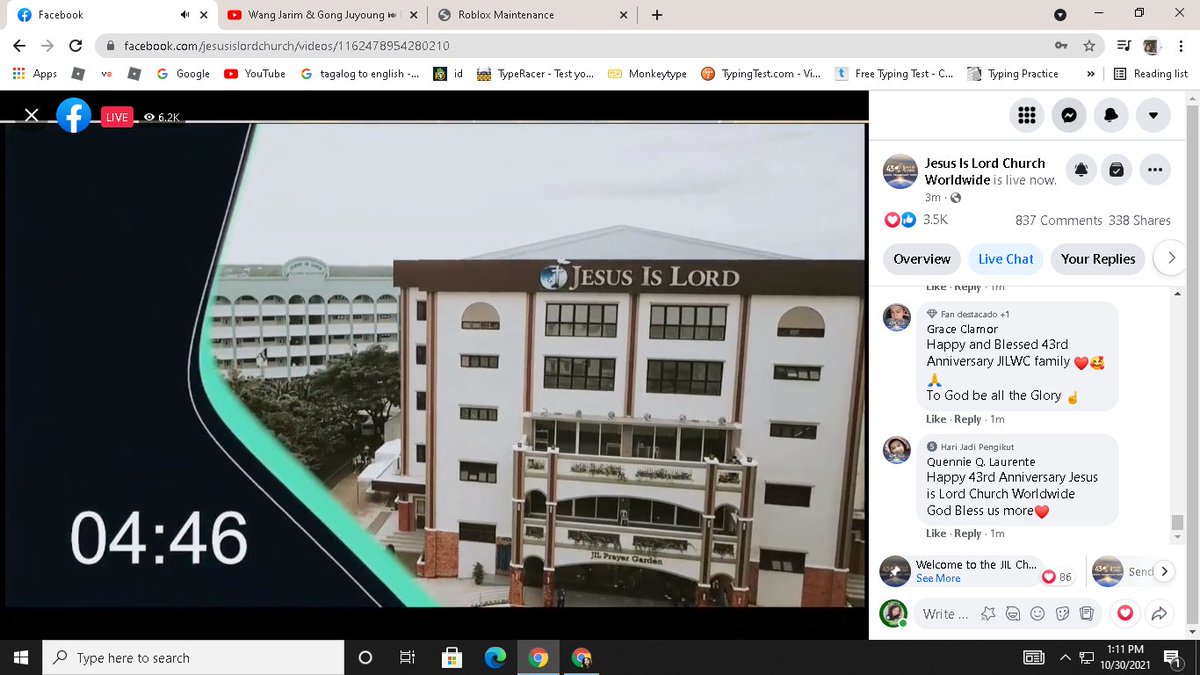Click the 86 heart reaction on pinned comment
Image resolution: width=1200 pixels, height=675 pixels.
(1057, 577)
